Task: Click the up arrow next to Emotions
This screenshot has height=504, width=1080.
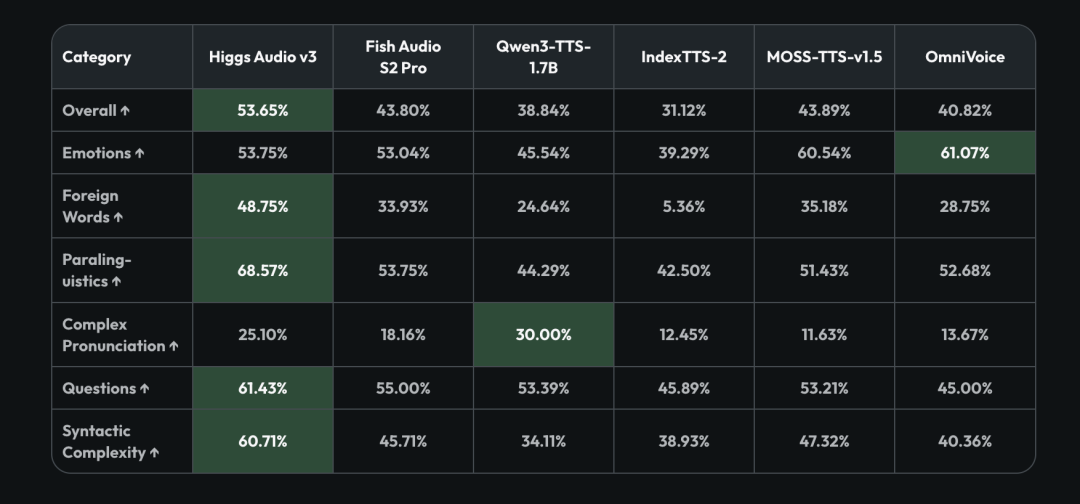Action: [140, 153]
